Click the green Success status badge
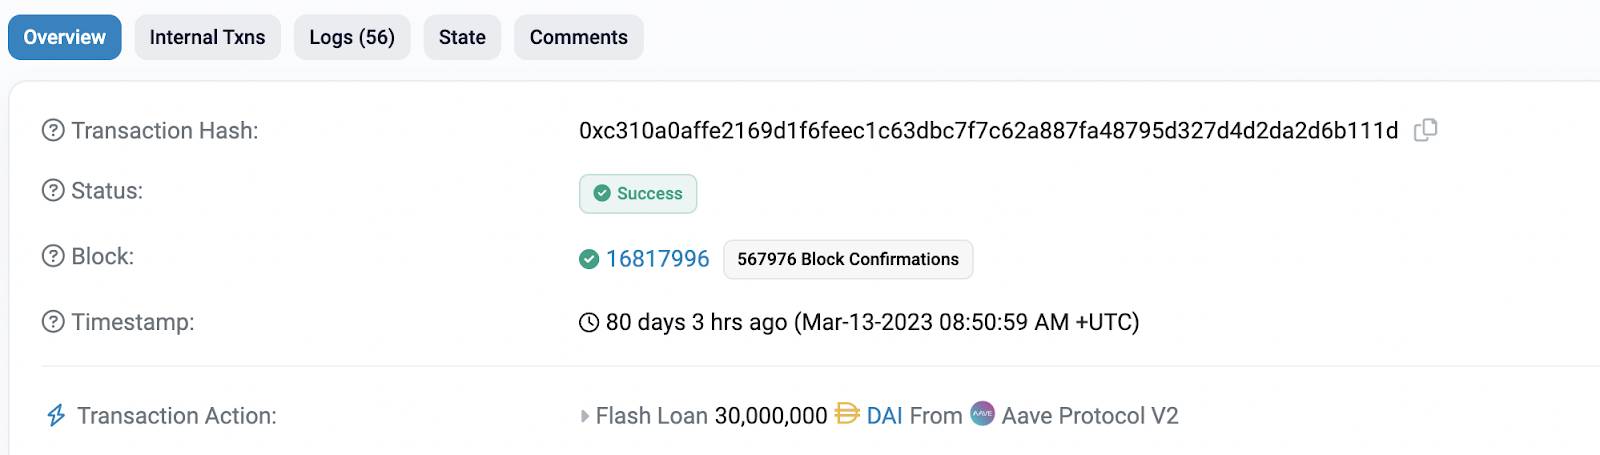The image size is (1600, 455). pyautogui.click(x=638, y=194)
